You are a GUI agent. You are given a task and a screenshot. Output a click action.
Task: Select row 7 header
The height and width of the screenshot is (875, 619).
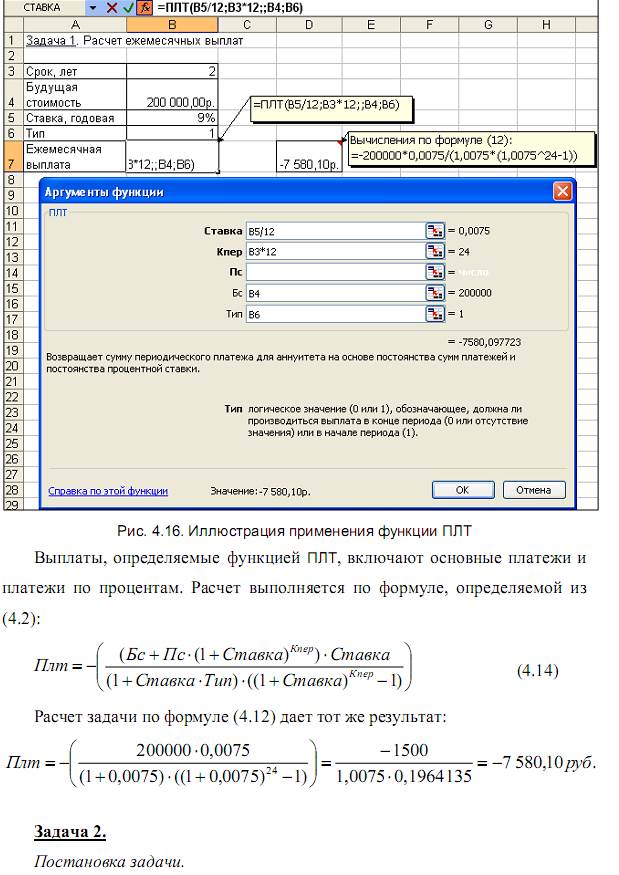pyautogui.click(x=12, y=157)
